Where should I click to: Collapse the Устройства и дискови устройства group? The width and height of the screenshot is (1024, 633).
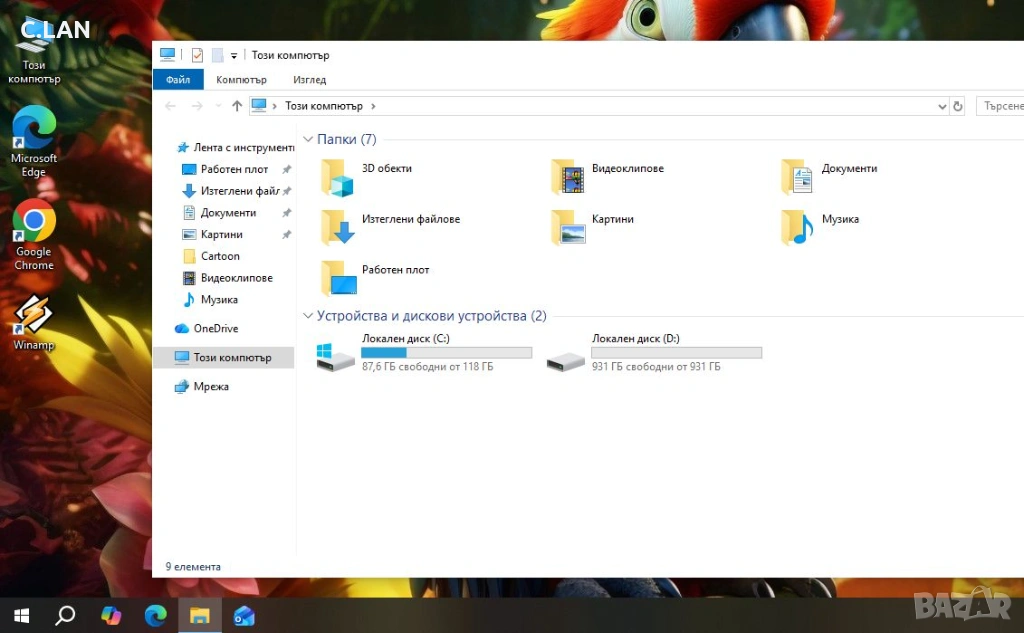coord(308,316)
